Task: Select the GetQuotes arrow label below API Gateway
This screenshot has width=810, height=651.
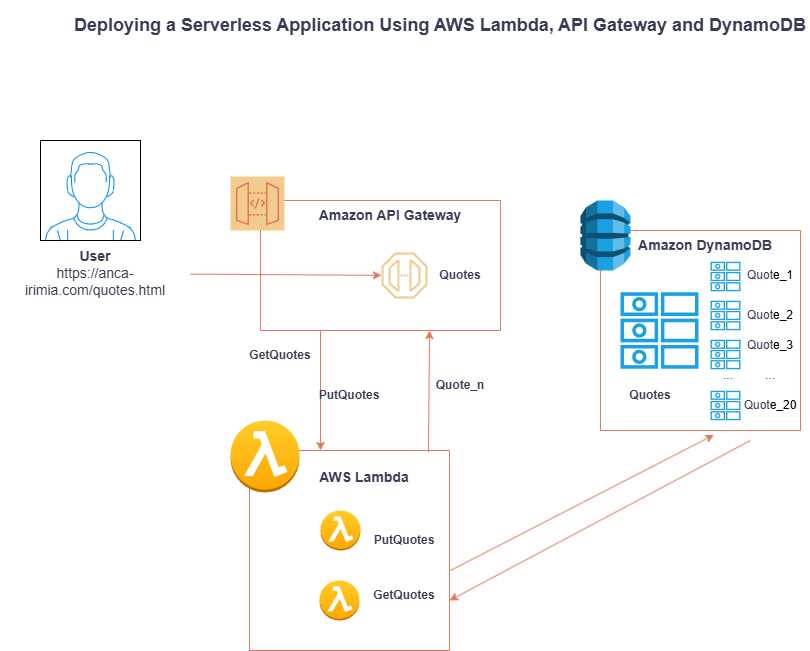Action: coord(280,355)
